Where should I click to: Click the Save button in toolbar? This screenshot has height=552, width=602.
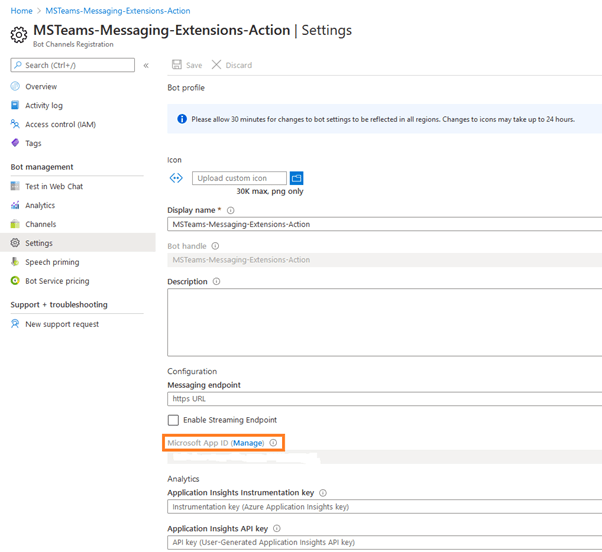pyautogui.click(x=187, y=65)
